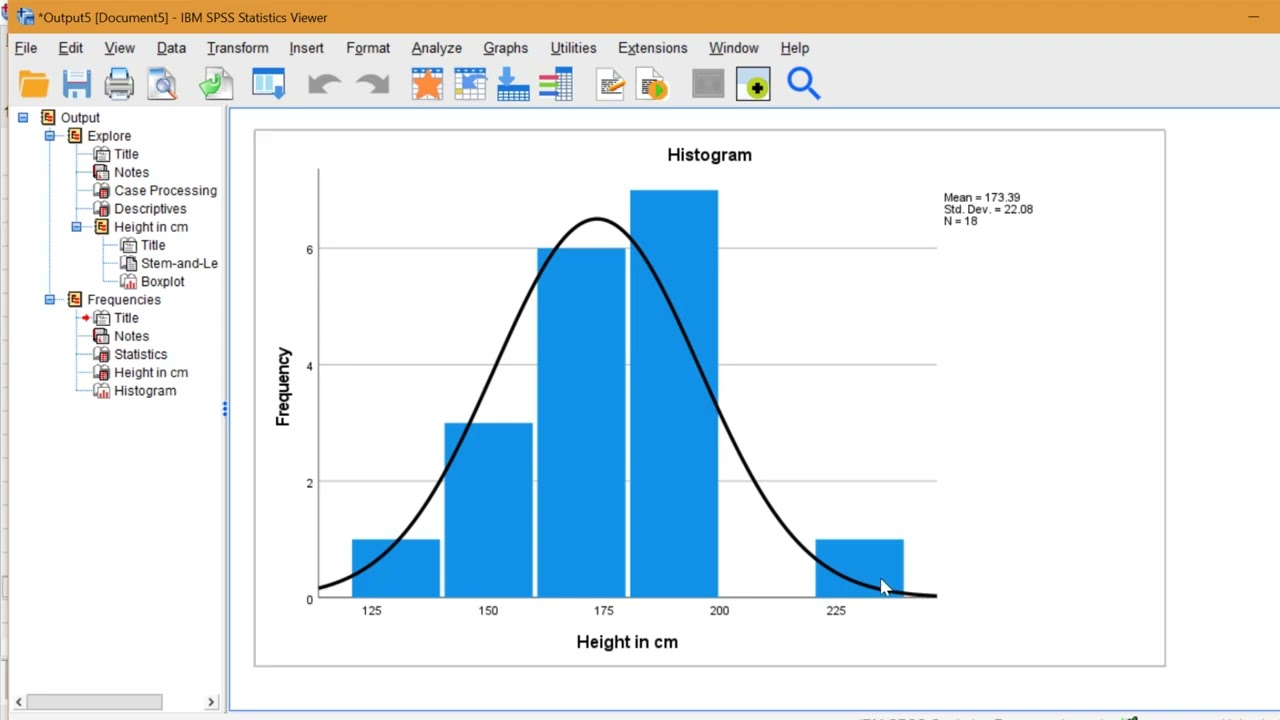1280x720 pixels.
Task: Click the Histogram chart title
Action: (x=709, y=155)
